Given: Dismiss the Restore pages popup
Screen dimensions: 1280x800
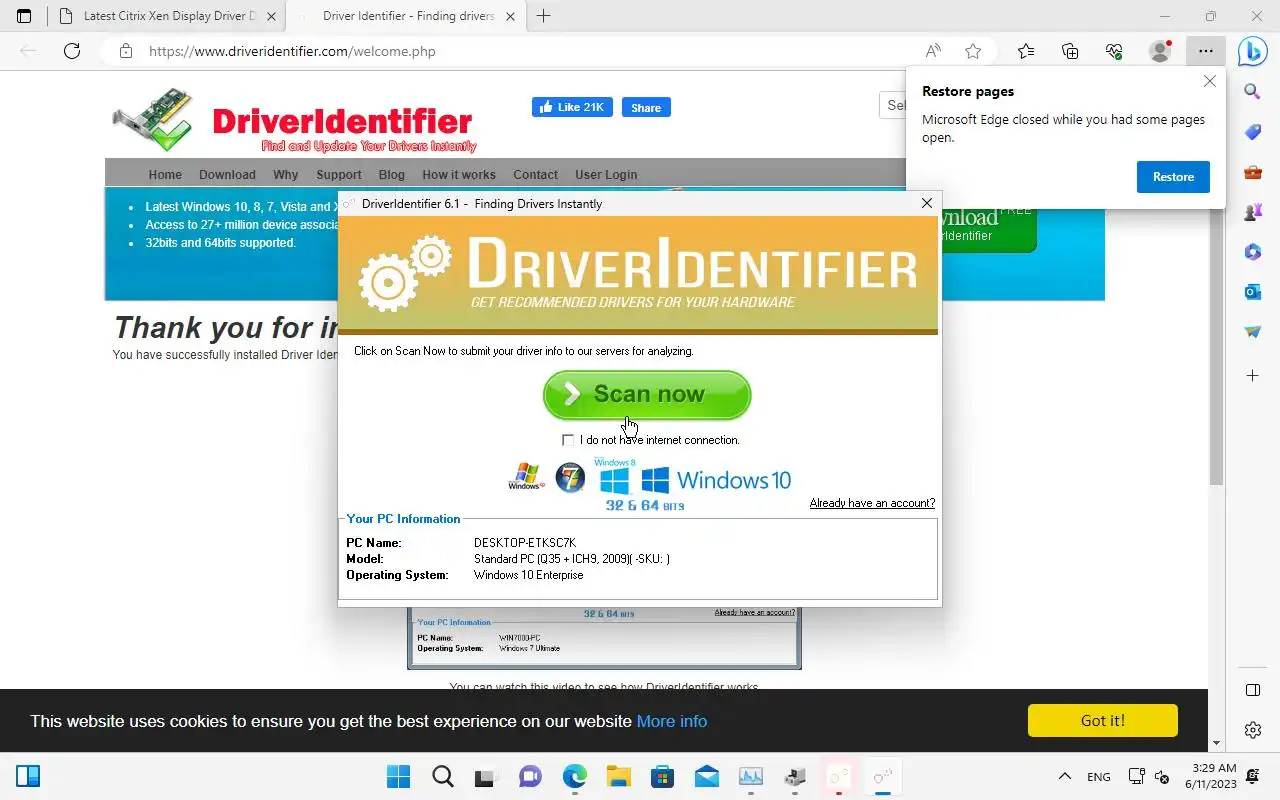Looking at the screenshot, I should tap(1210, 82).
